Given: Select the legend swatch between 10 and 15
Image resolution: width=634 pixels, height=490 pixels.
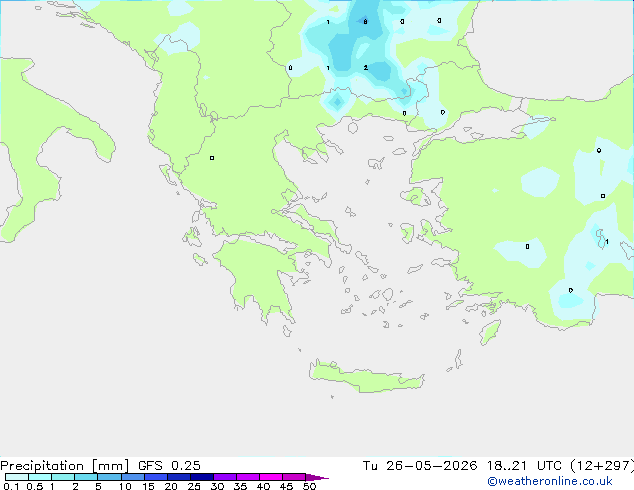Looking at the screenshot, I should click(133, 477).
